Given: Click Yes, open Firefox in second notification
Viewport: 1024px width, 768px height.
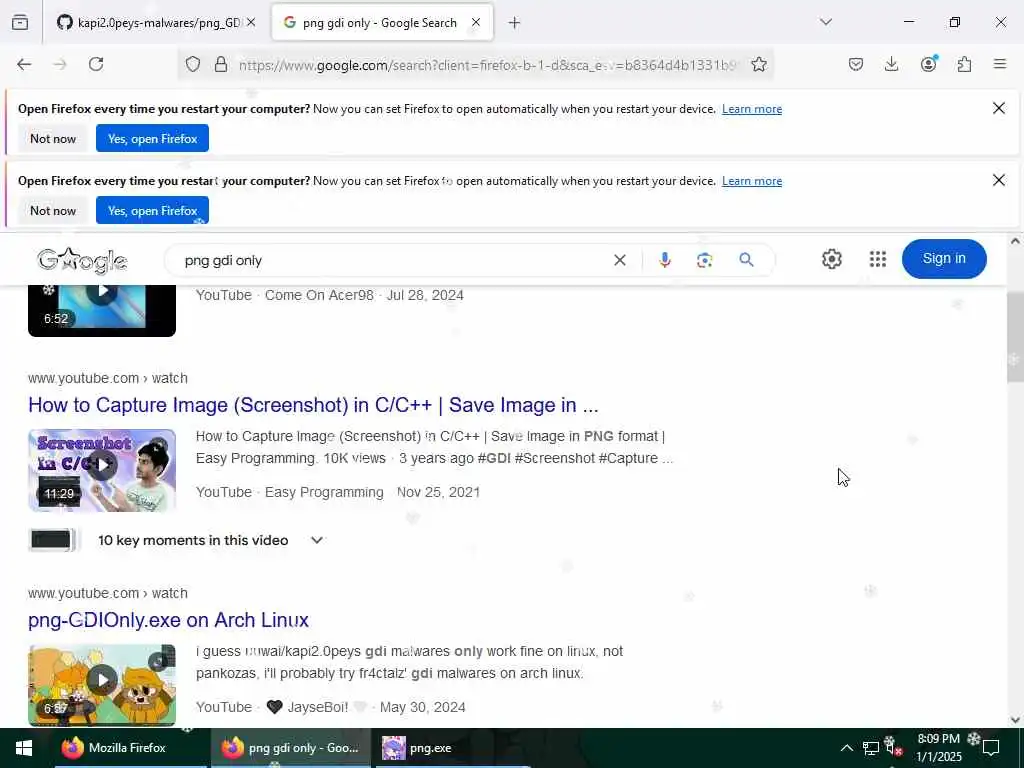Looking at the screenshot, I should pos(152,210).
